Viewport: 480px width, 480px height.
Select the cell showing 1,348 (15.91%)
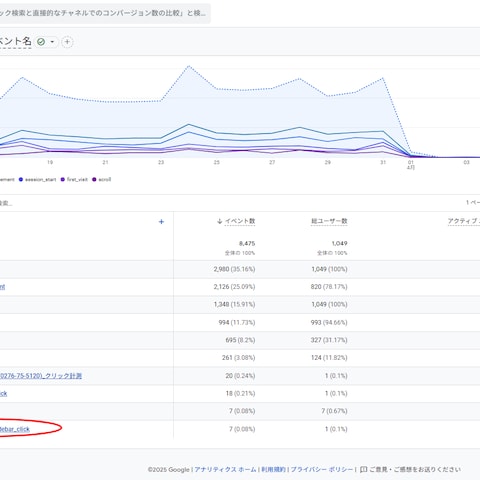pyautogui.click(x=234, y=304)
